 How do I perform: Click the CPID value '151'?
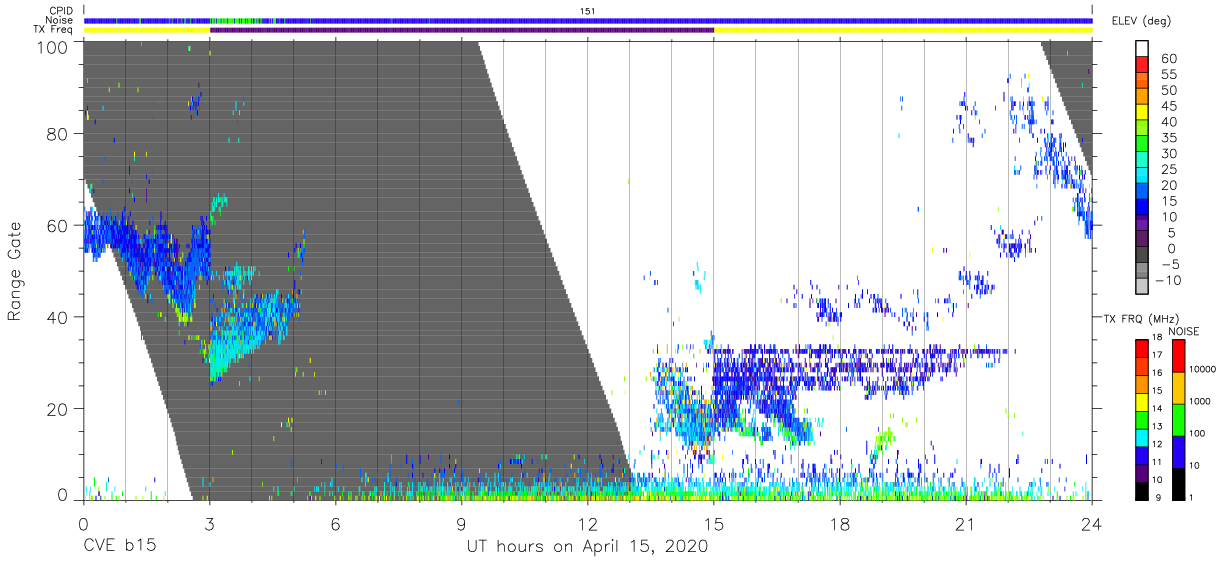click(x=588, y=10)
